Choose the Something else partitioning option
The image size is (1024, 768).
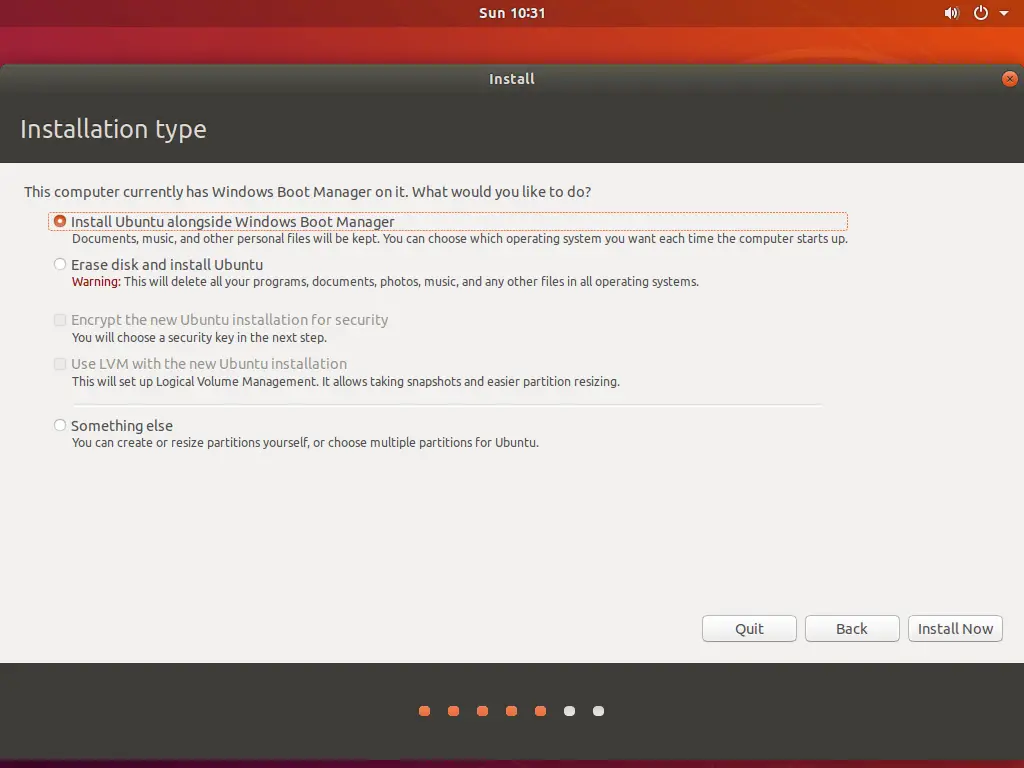[x=60, y=425]
